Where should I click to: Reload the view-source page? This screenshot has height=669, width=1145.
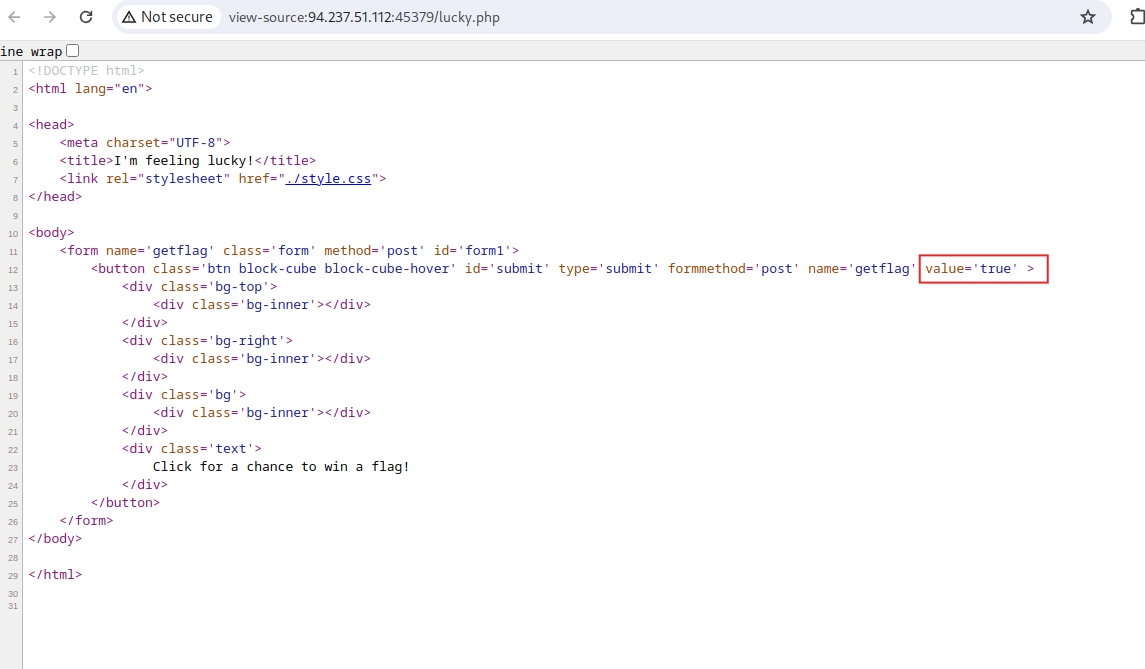(86, 17)
